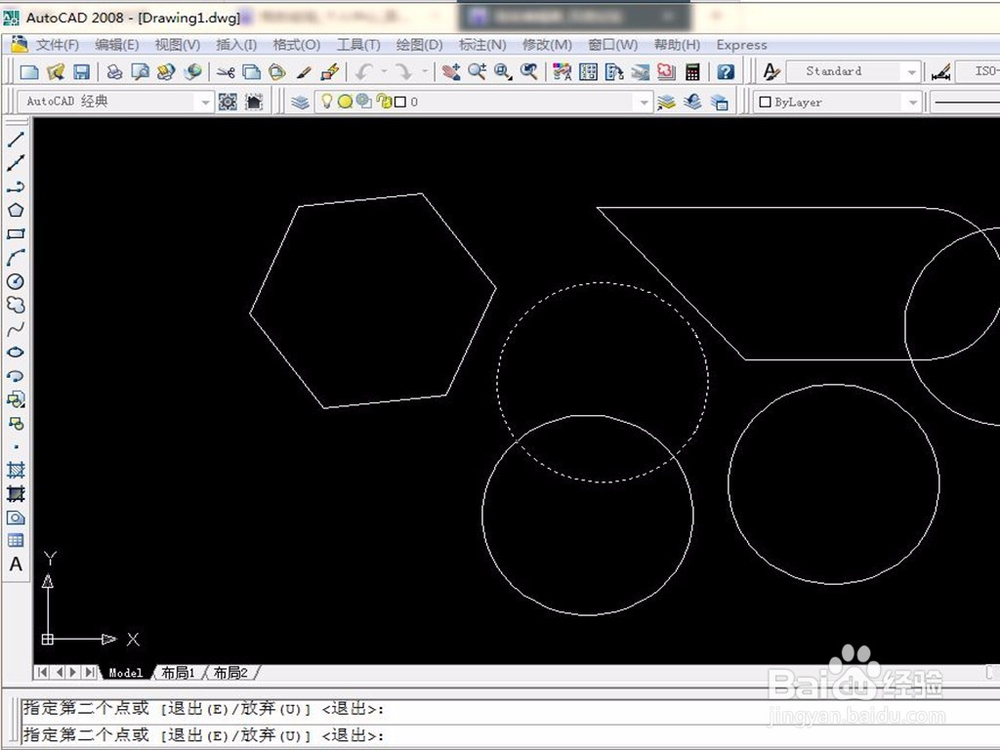Select the Region tool
This screenshot has width=1000, height=750.
(15, 517)
